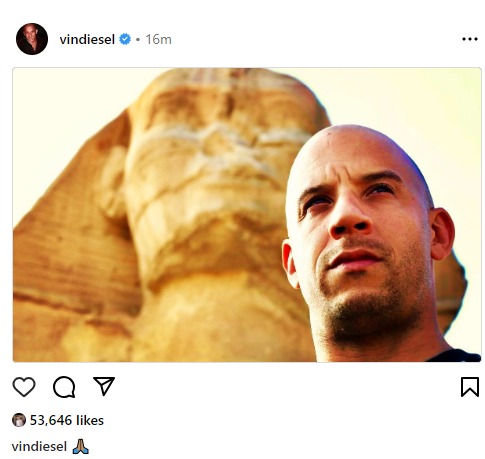Click the dot separator before the timestamp
The width and height of the screenshot is (485, 459).
point(138,40)
